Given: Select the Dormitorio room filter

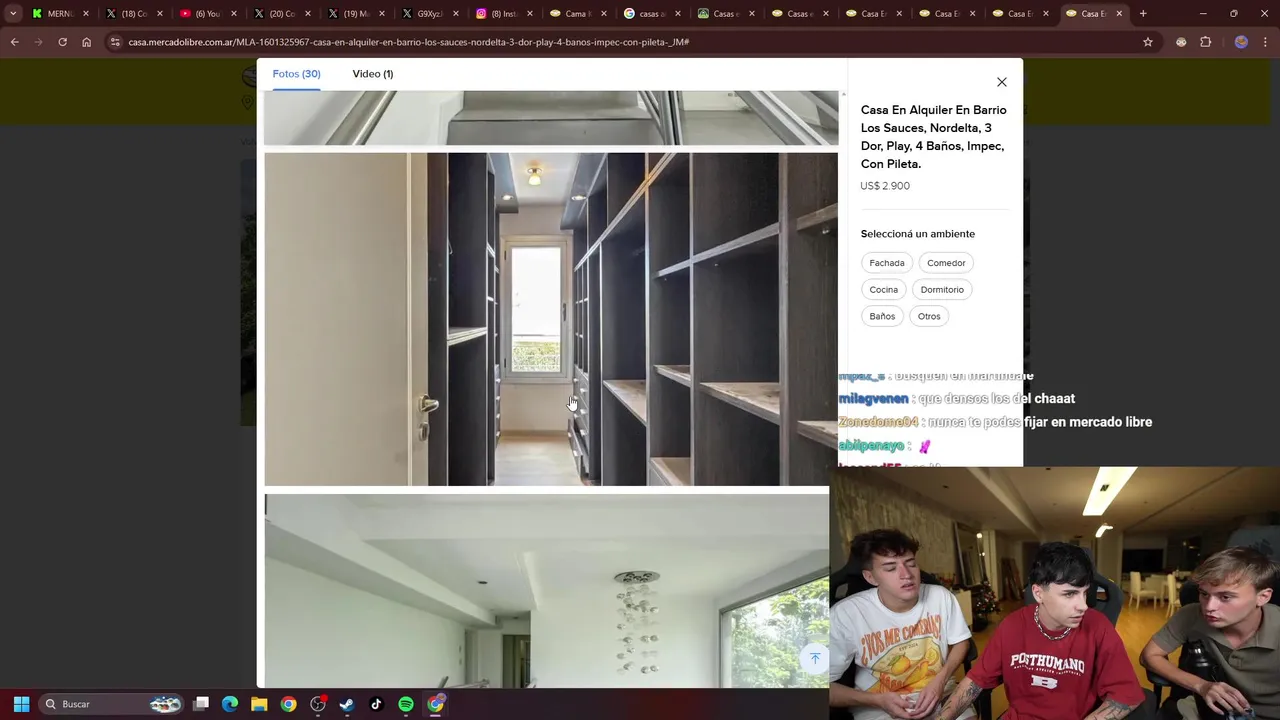Looking at the screenshot, I should (x=942, y=290).
